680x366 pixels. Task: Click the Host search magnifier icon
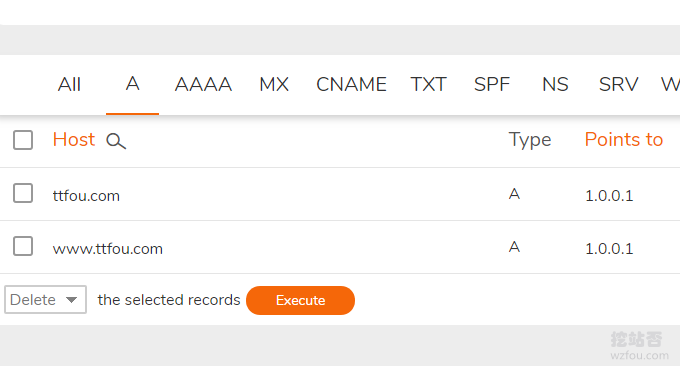click(116, 141)
